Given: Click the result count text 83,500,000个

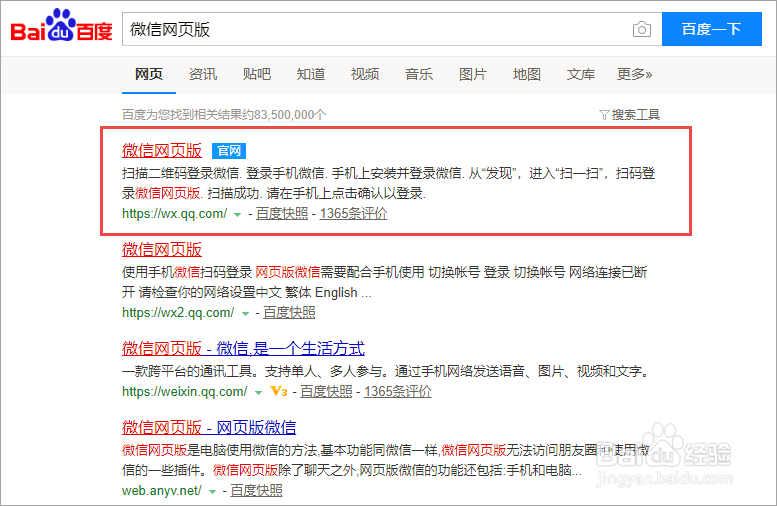Looking at the screenshot, I should pyautogui.click(x=290, y=115).
